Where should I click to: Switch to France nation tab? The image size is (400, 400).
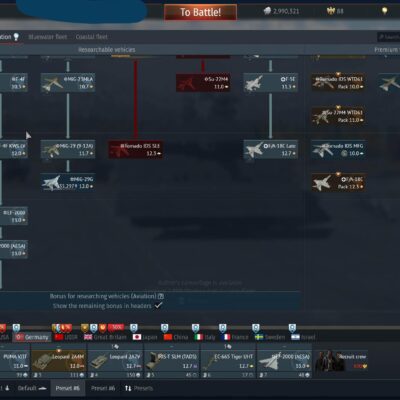click(x=234, y=337)
